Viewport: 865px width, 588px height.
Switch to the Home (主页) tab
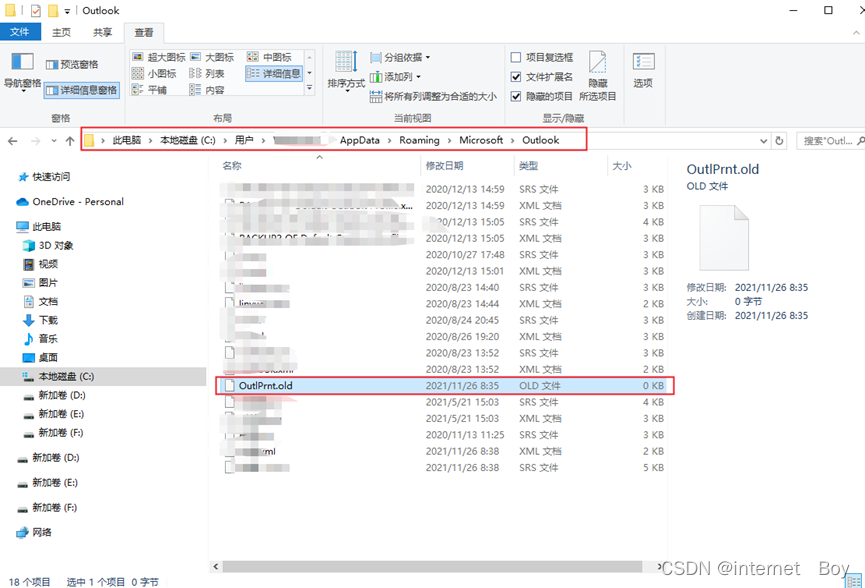[x=61, y=33]
